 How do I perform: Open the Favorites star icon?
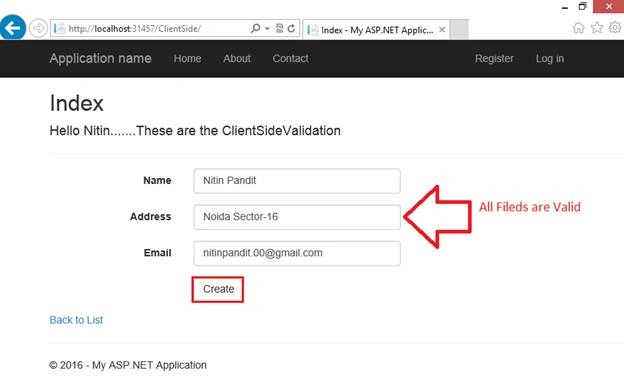coord(597,27)
